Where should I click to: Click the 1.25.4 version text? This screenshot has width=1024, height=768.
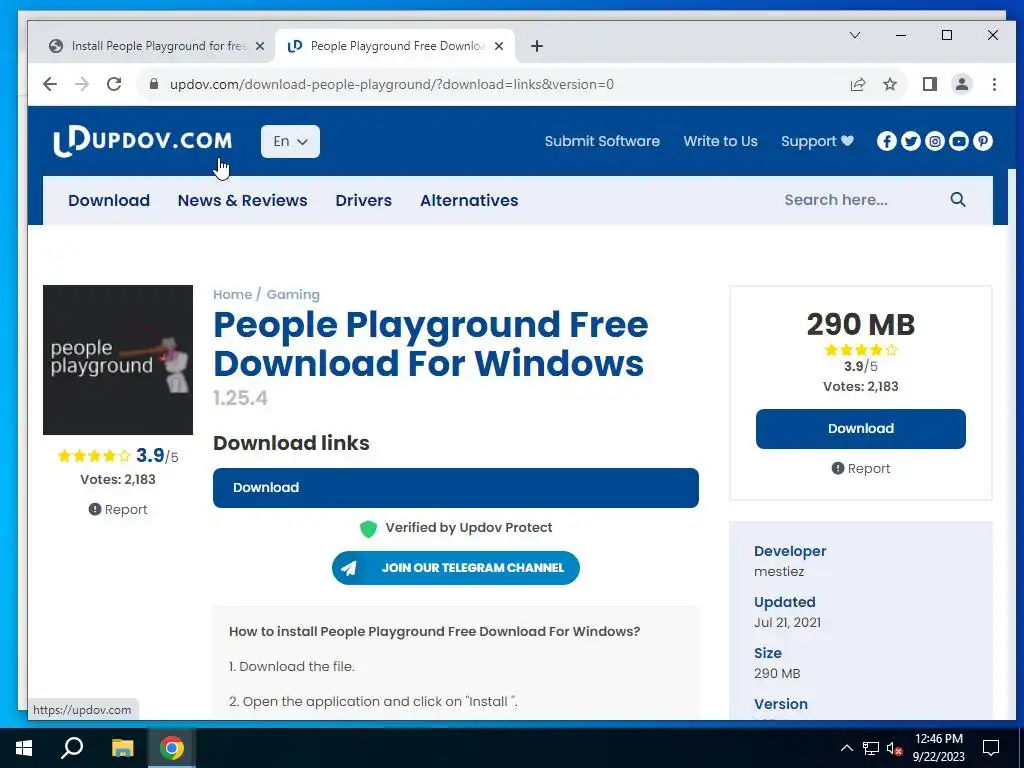point(240,398)
